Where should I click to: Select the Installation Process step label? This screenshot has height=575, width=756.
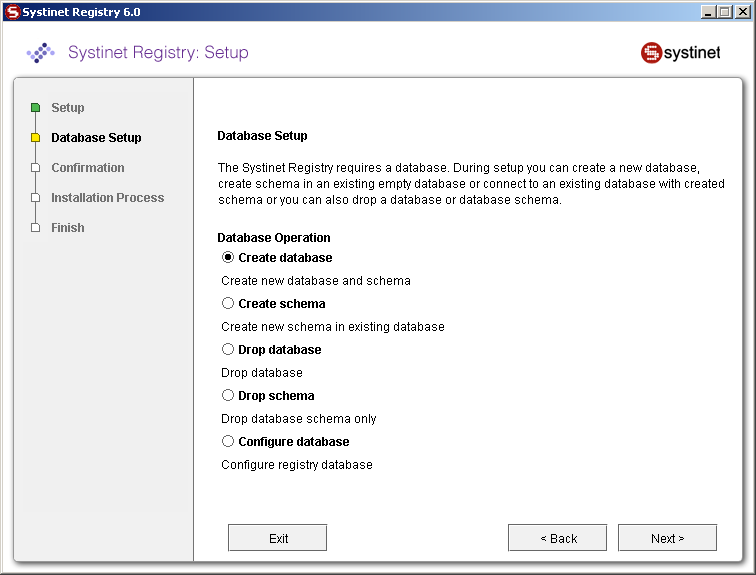click(108, 198)
